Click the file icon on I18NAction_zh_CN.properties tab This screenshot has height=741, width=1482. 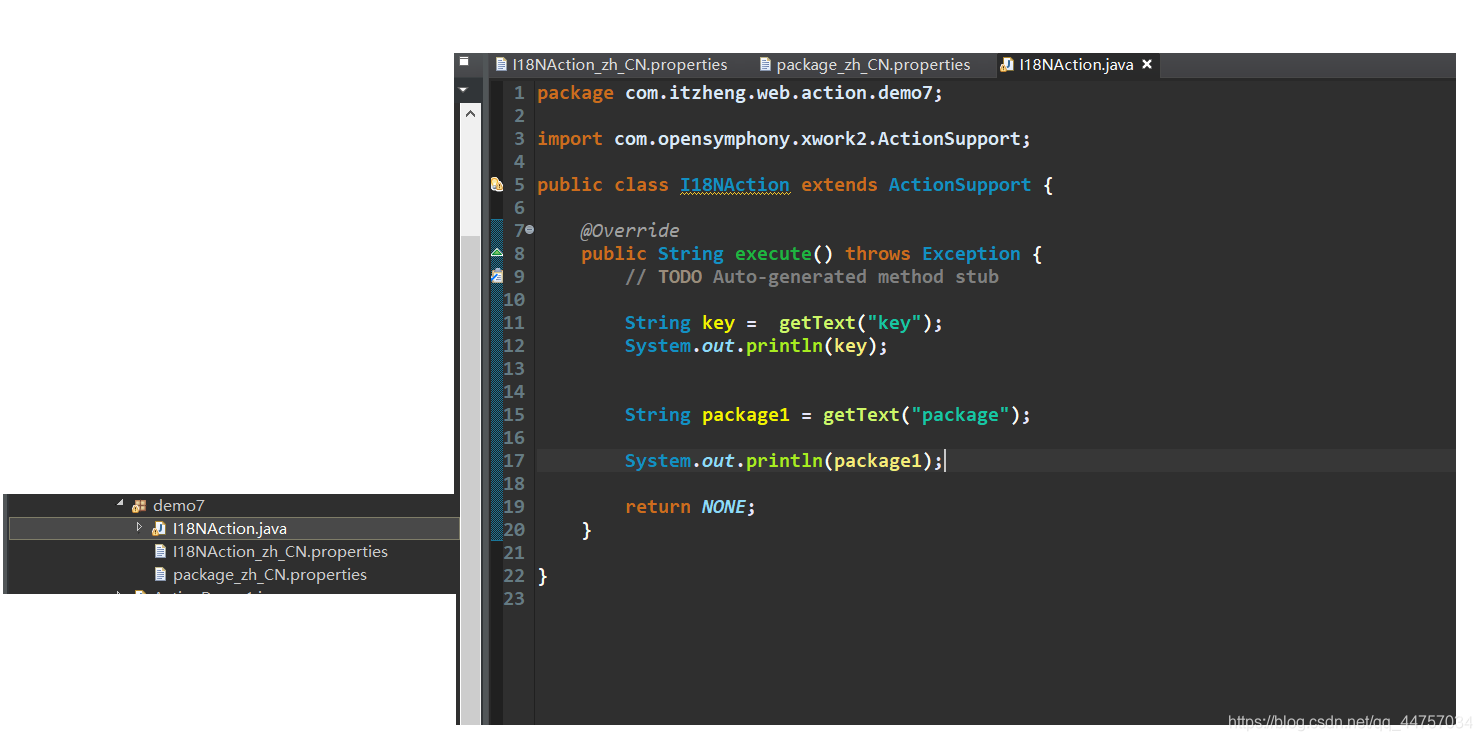tap(502, 64)
